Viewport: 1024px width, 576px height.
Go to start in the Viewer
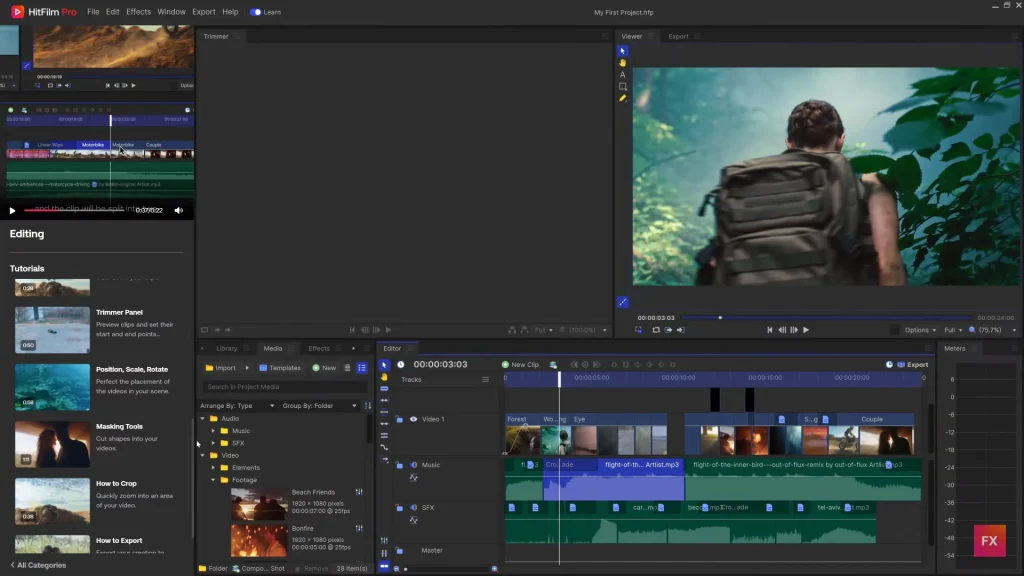click(769, 330)
